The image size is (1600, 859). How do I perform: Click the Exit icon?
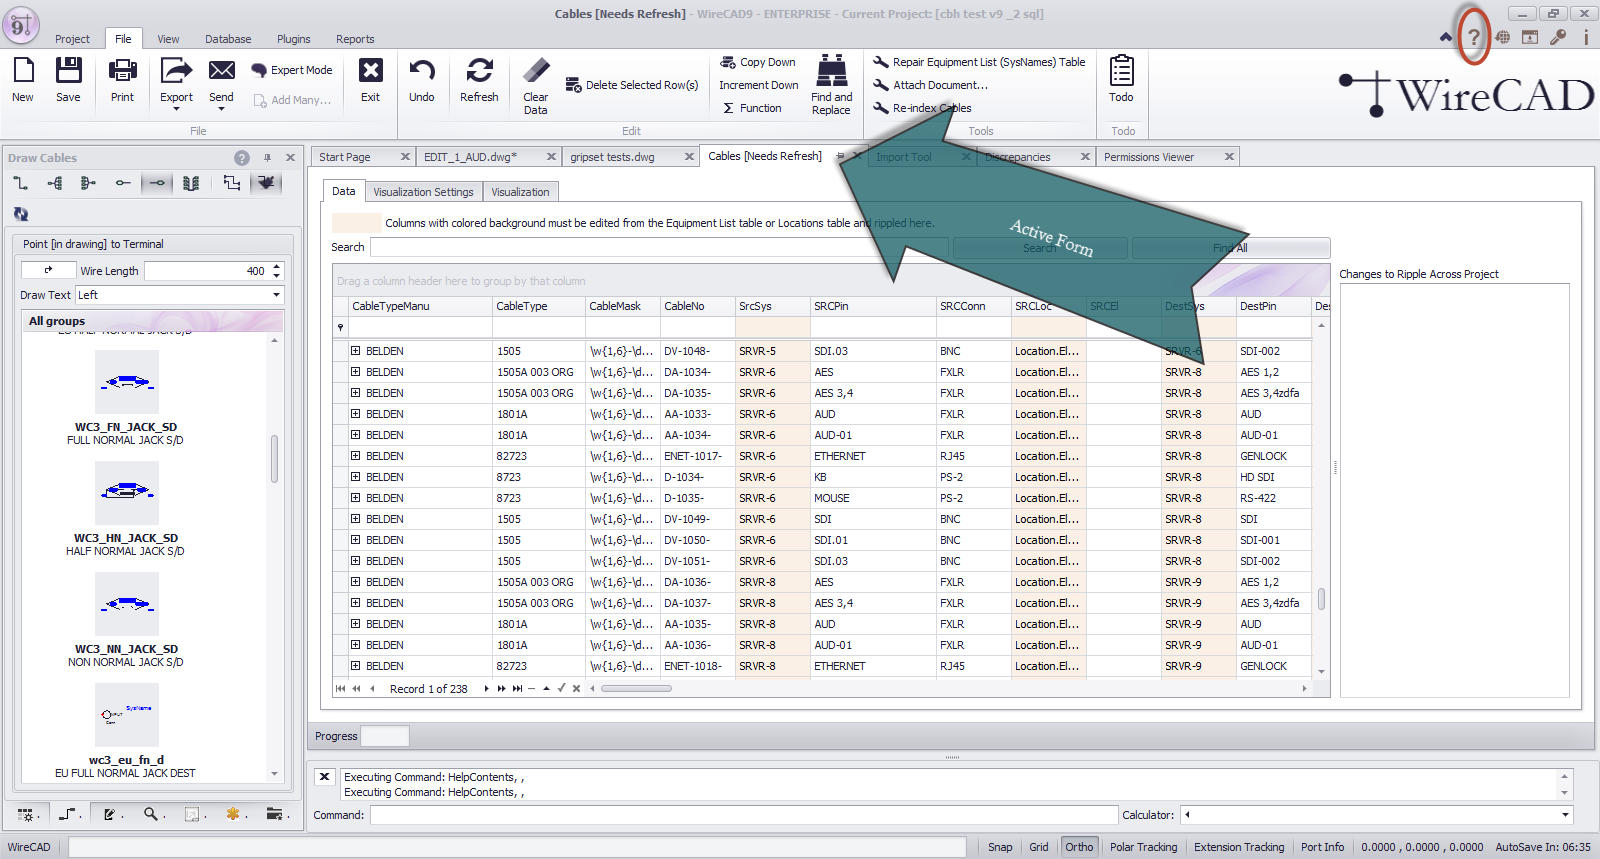point(370,70)
